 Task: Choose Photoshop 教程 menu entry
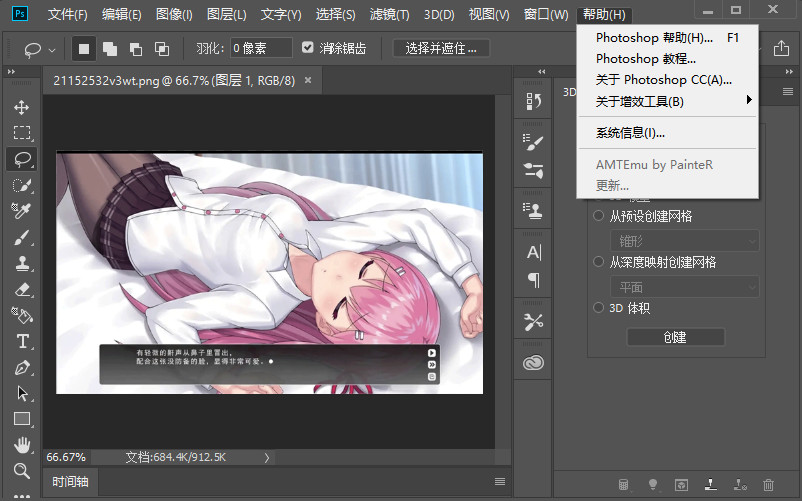tap(667, 59)
